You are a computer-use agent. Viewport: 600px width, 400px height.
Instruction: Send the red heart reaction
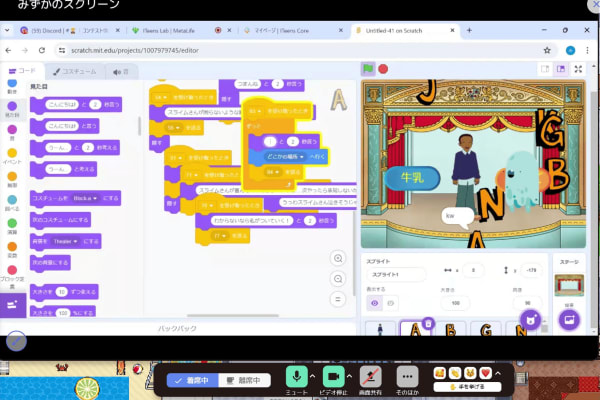pyautogui.click(x=486, y=373)
